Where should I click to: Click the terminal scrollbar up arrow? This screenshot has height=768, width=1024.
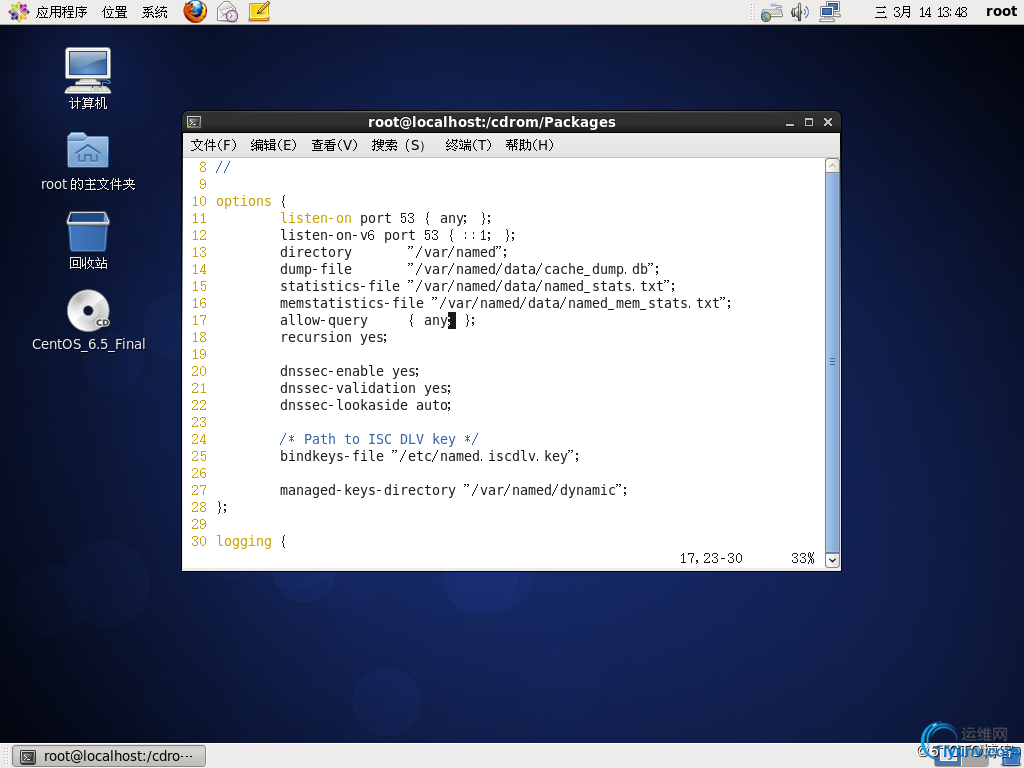tap(832, 166)
